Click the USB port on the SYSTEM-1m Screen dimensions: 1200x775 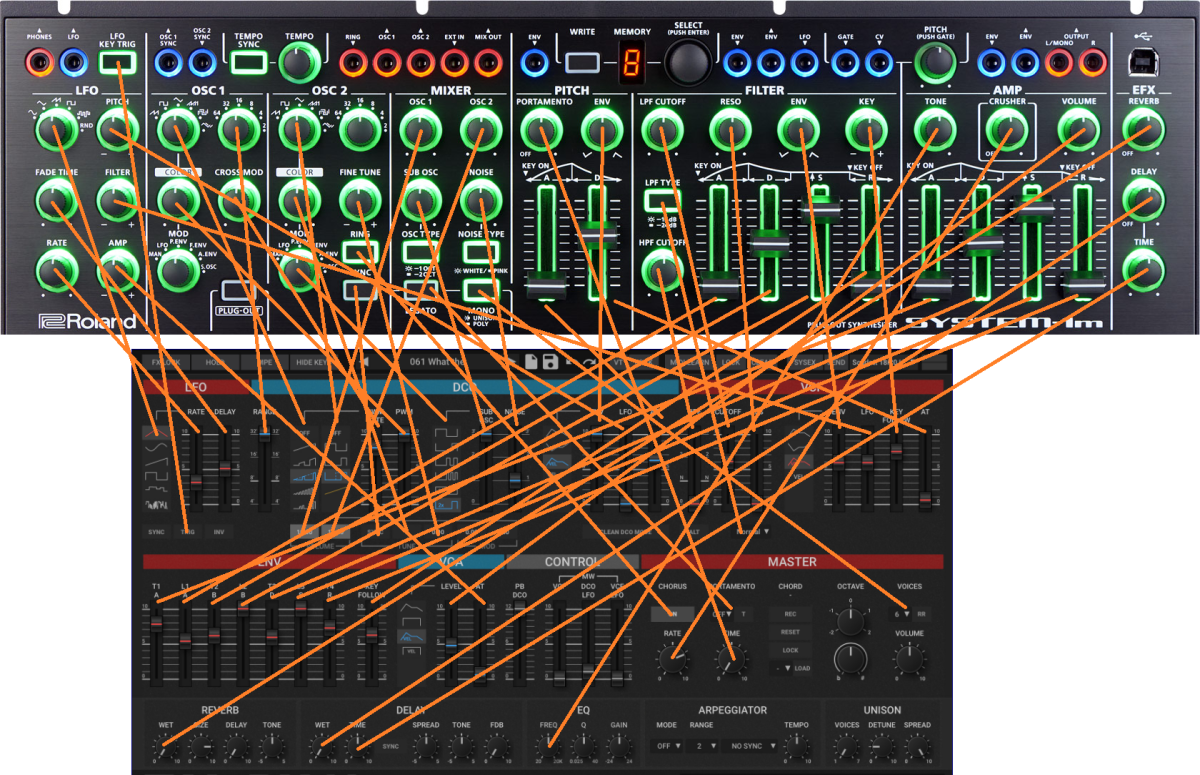click(x=1143, y=63)
